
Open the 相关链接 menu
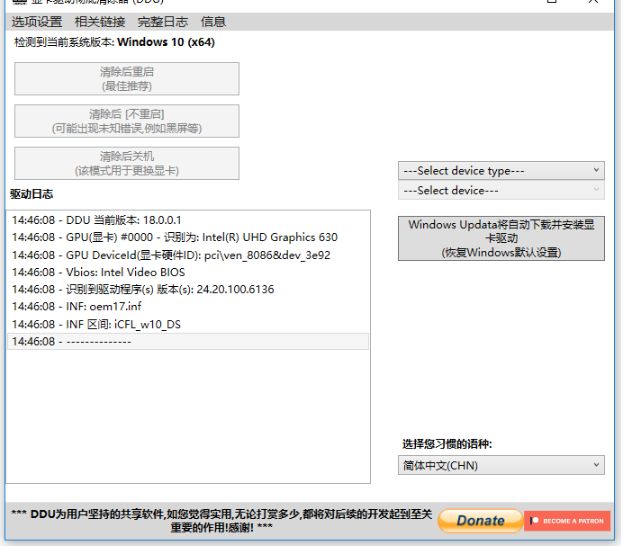coord(100,22)
